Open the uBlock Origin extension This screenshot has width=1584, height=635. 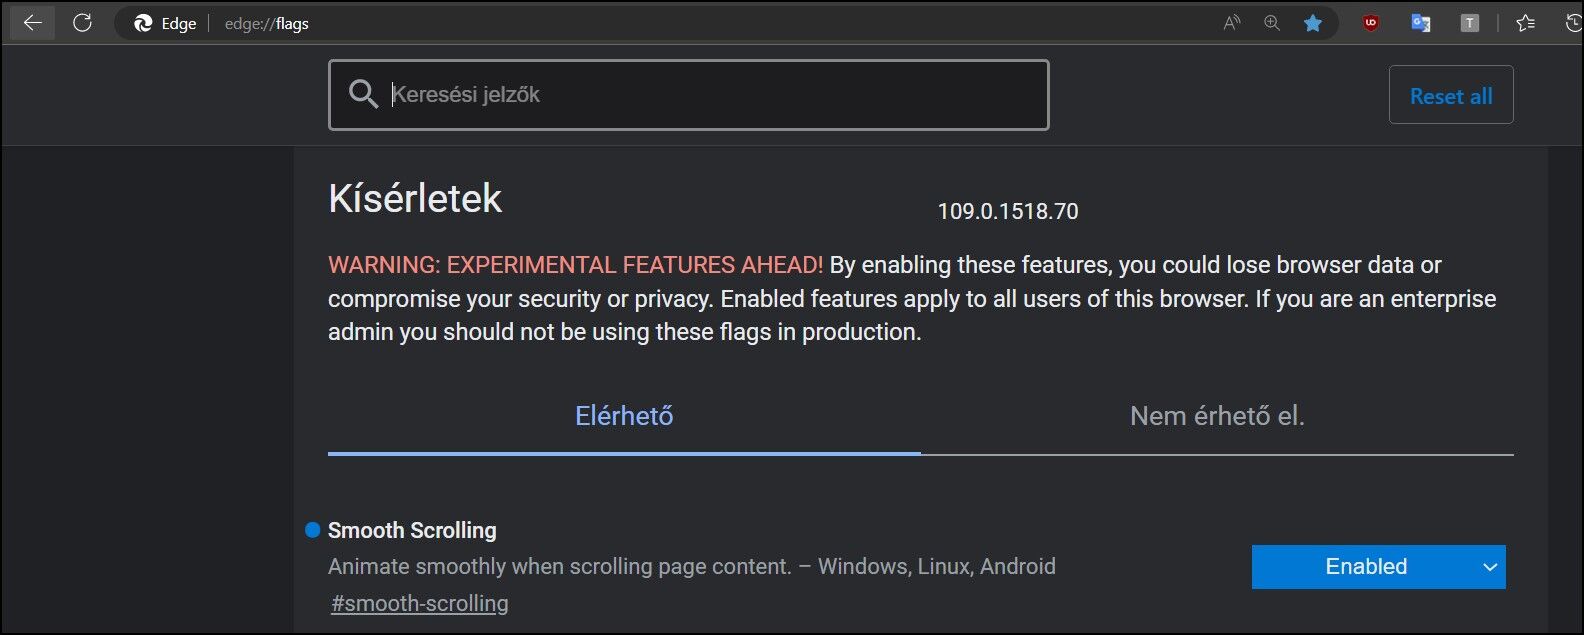coord(1371,23)
